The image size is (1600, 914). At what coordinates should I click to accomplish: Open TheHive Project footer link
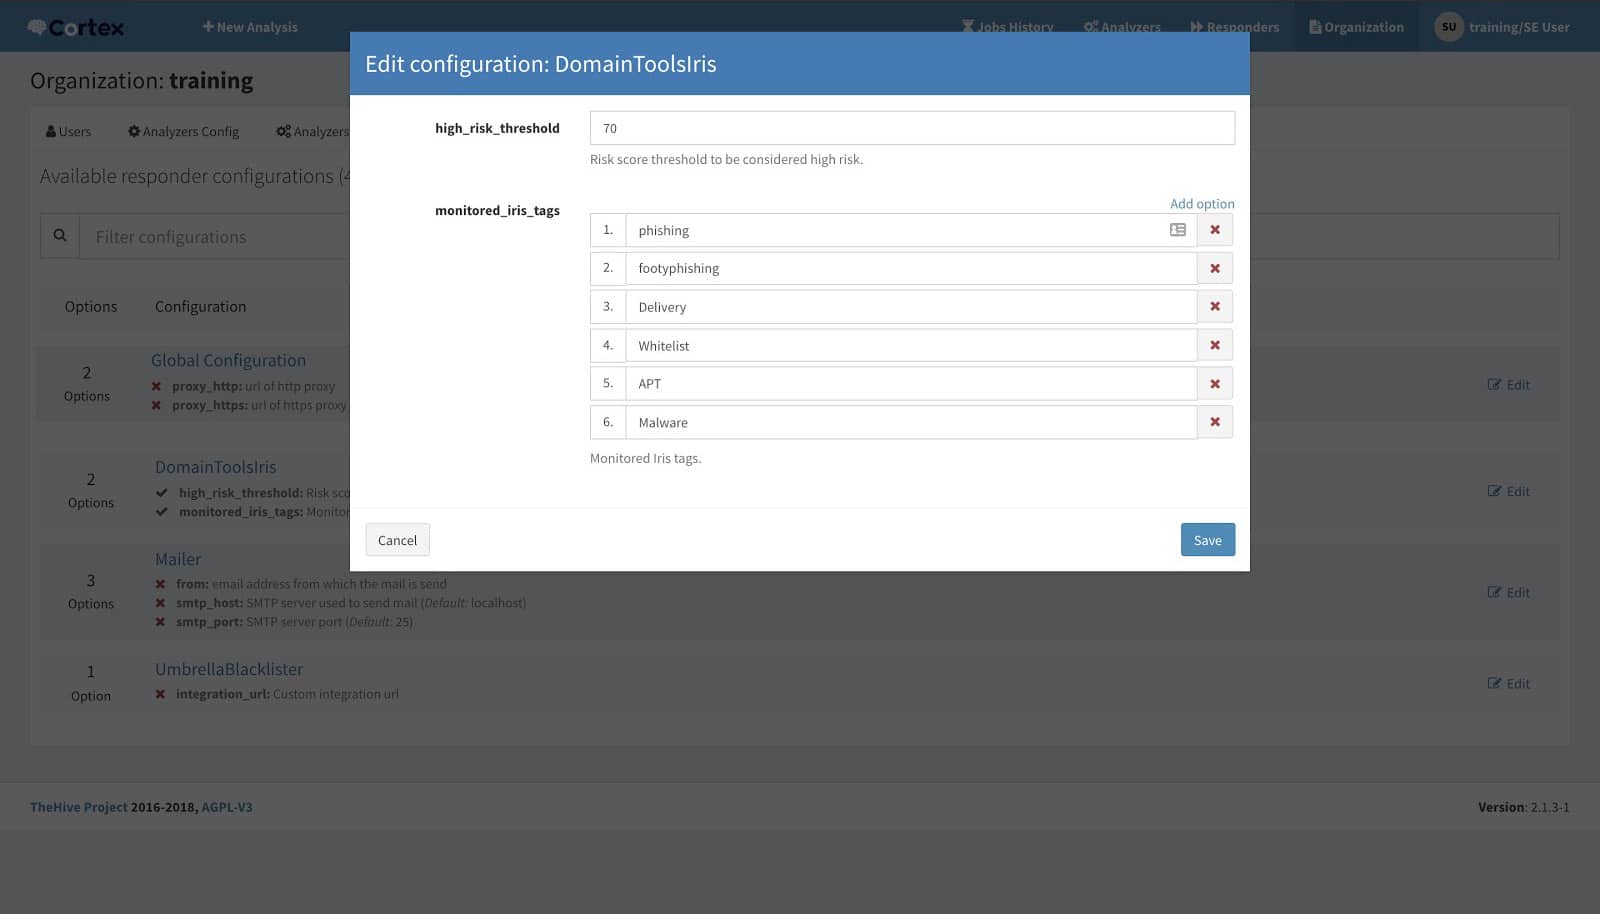tap(79, 807)
